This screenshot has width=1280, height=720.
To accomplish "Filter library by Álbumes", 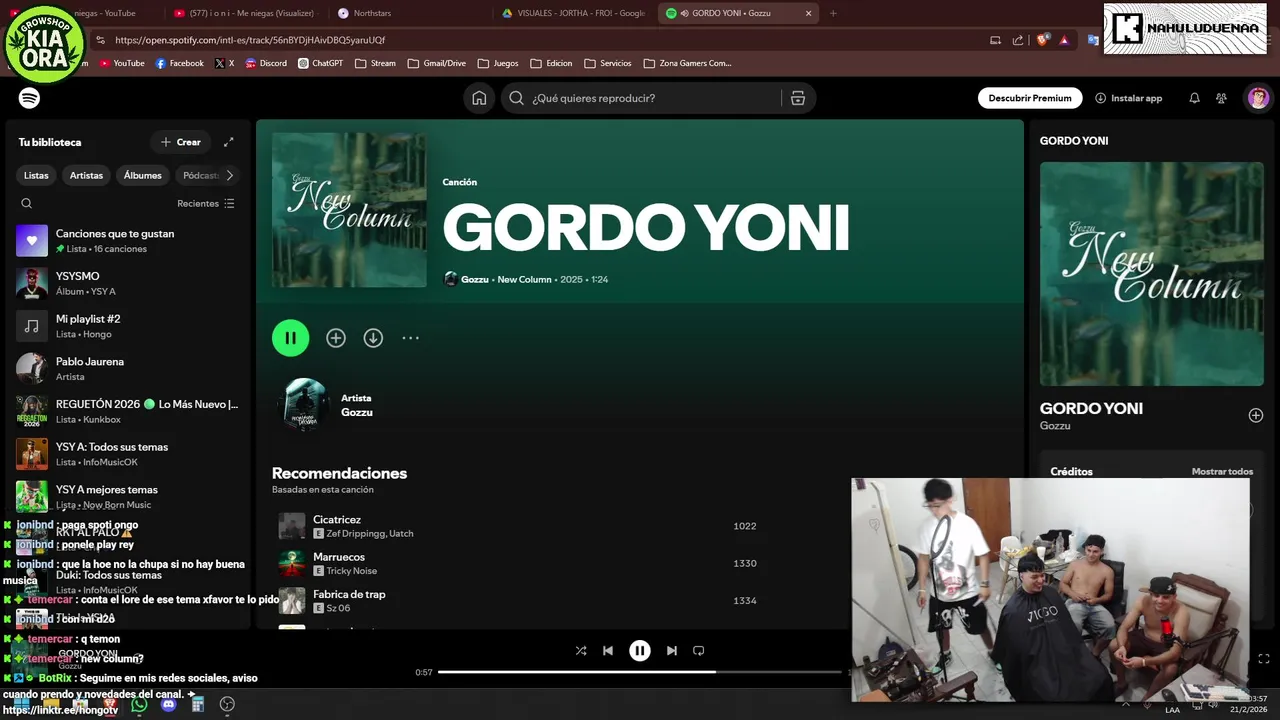I will 143,175.
